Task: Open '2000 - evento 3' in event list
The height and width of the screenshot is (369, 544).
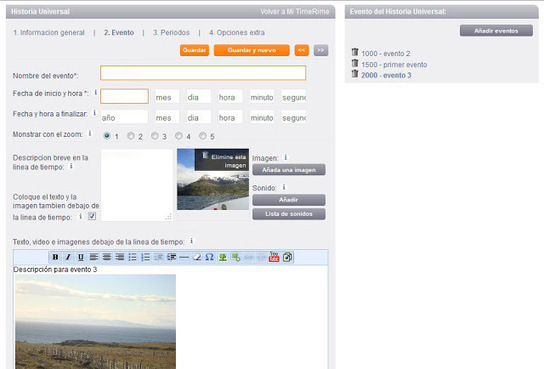Action: pos(386,75)
